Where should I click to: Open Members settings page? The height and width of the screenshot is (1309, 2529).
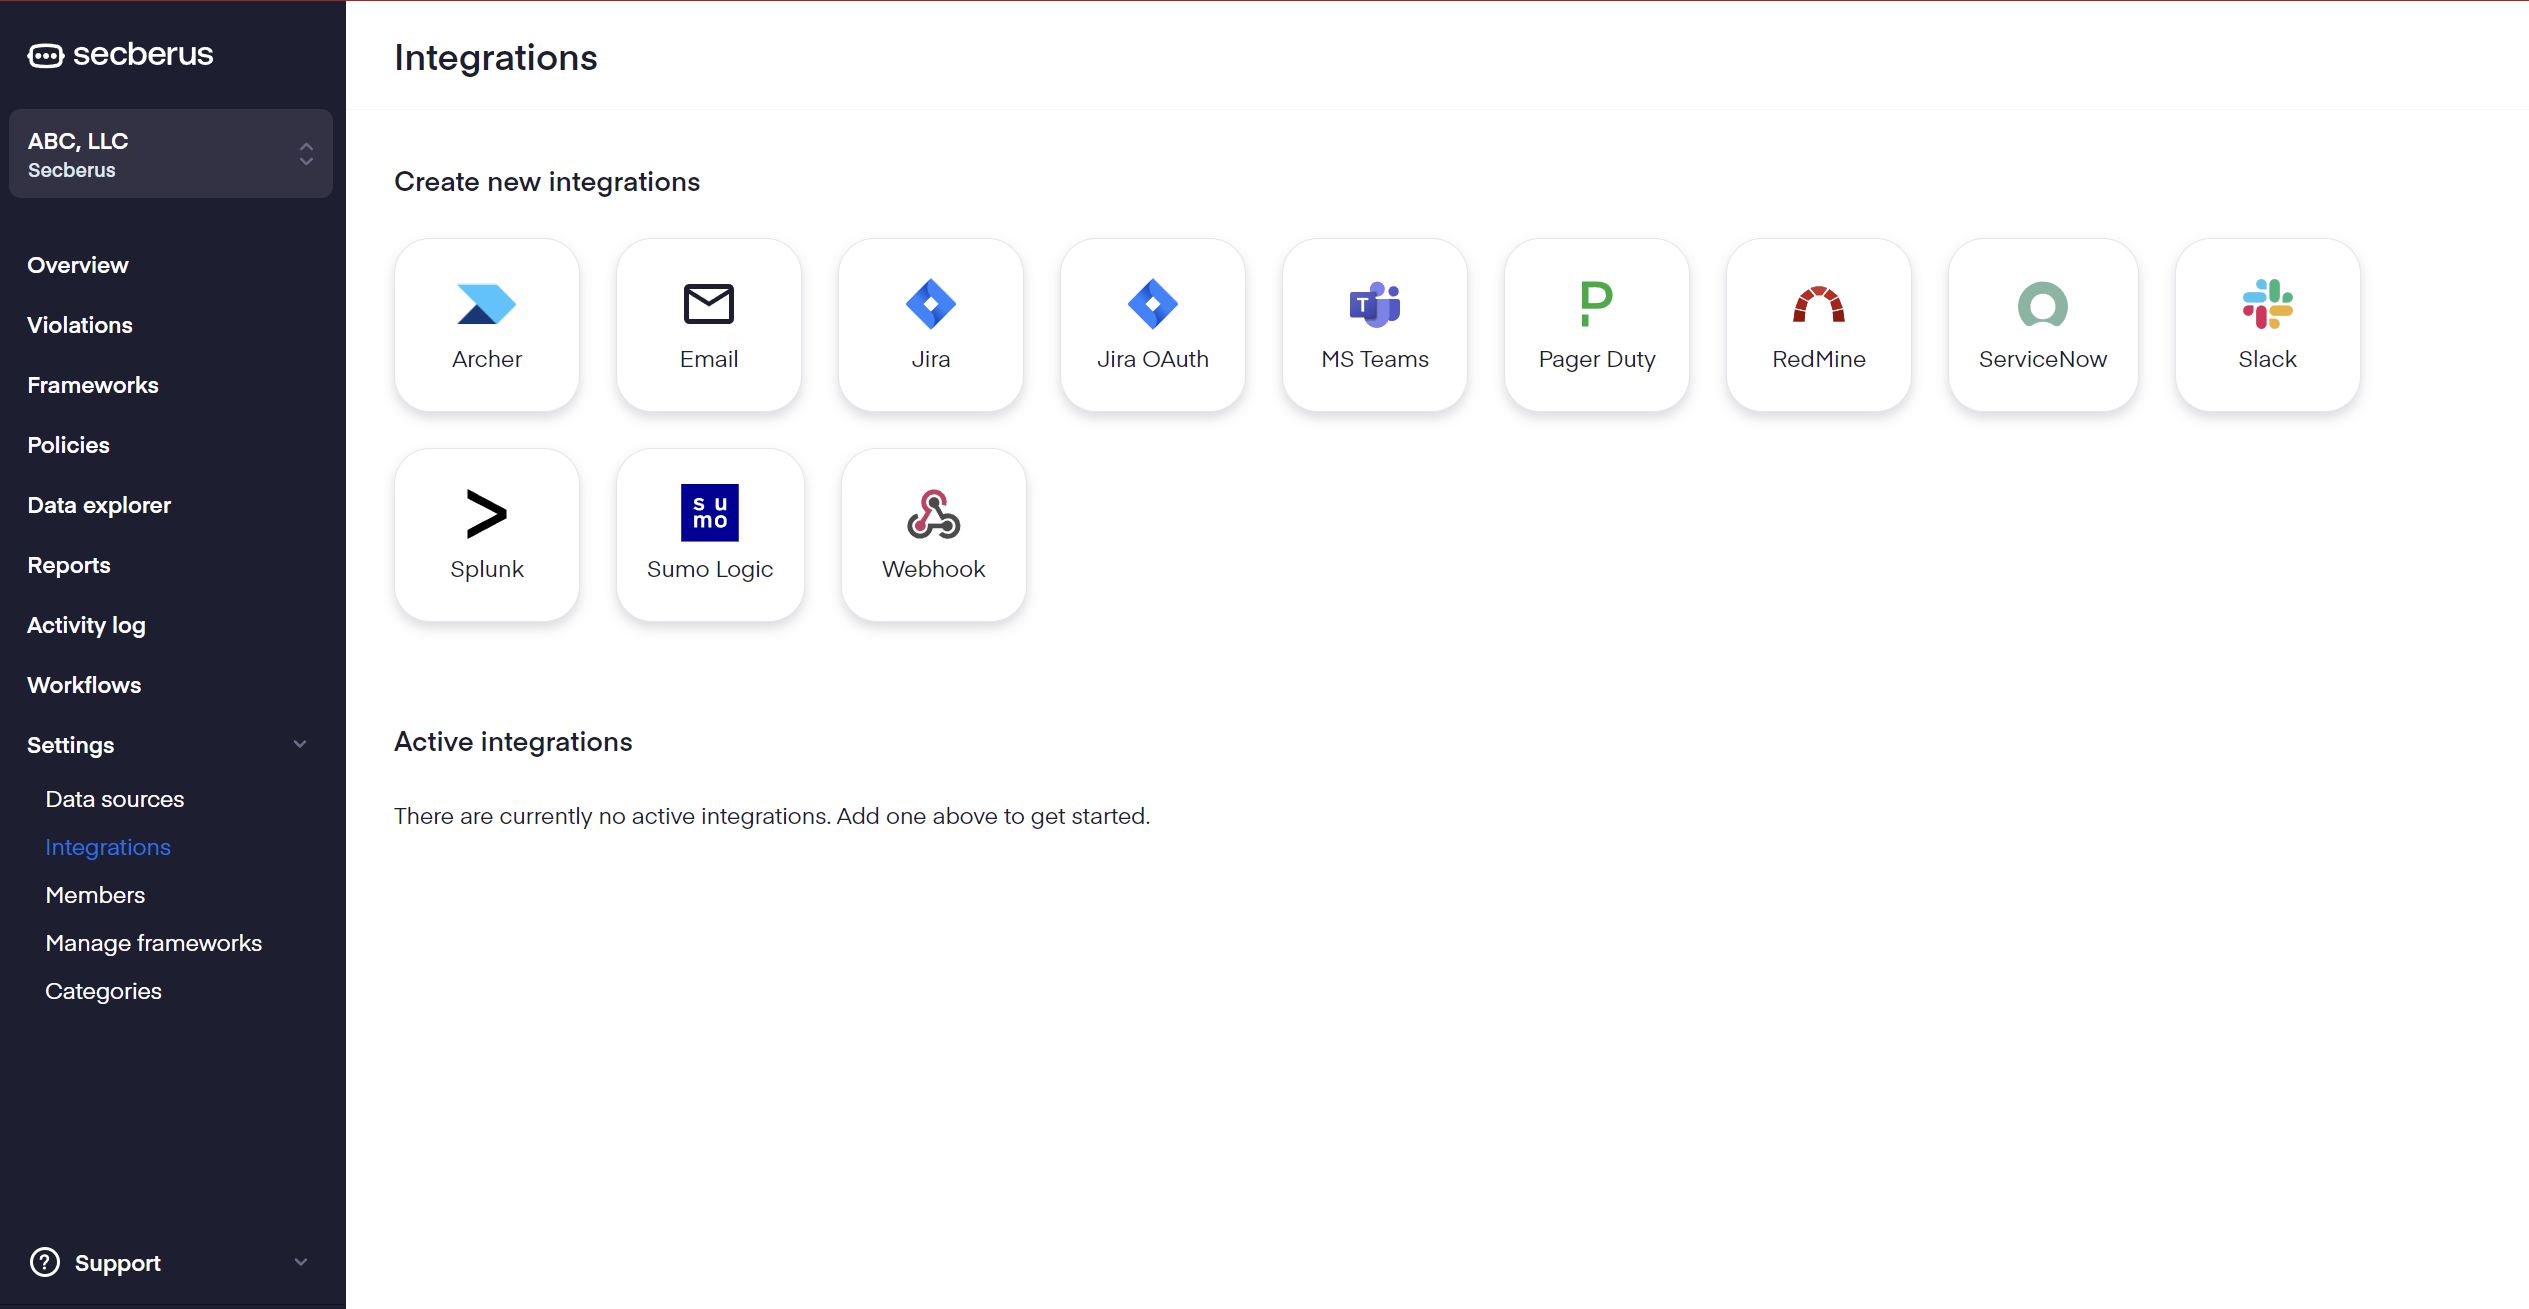click(x=95, y=895)
